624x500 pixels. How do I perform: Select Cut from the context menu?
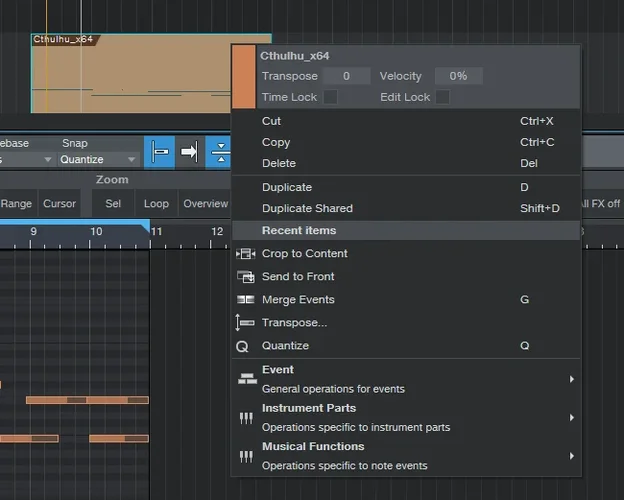pyautogui.click(x=271, y=121)
